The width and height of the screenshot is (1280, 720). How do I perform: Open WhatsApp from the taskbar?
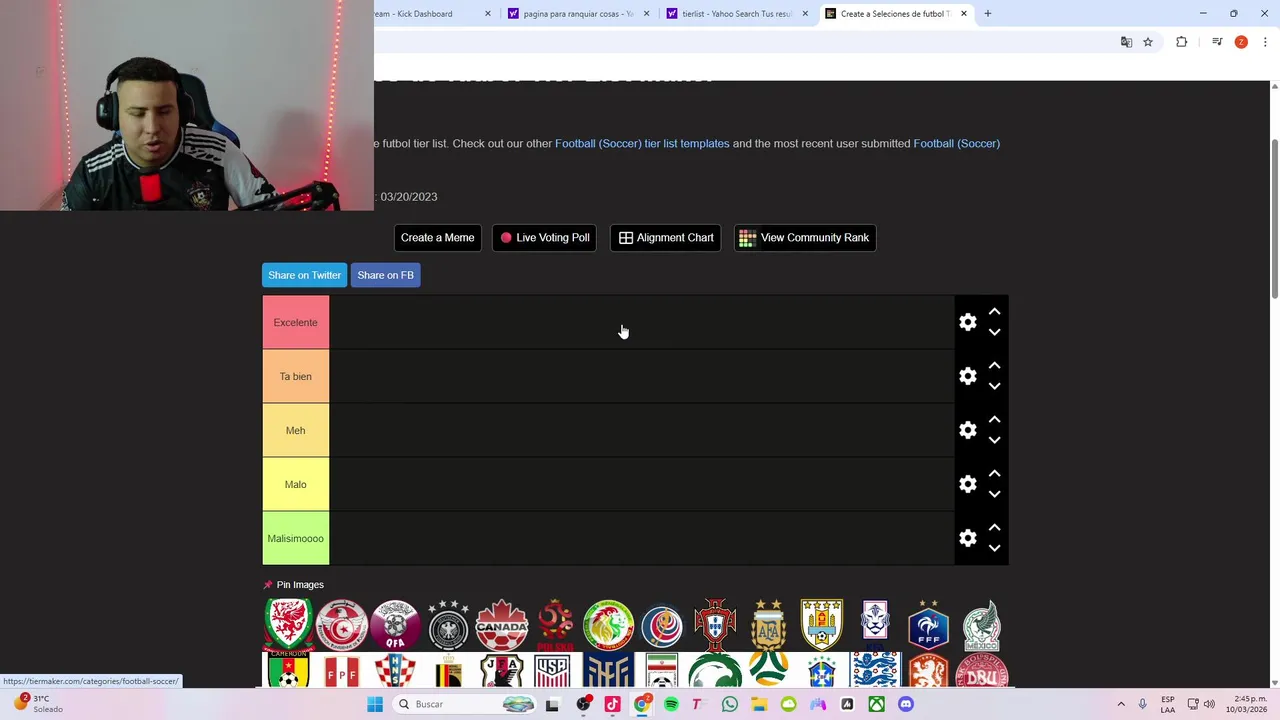tap(730, 704)
